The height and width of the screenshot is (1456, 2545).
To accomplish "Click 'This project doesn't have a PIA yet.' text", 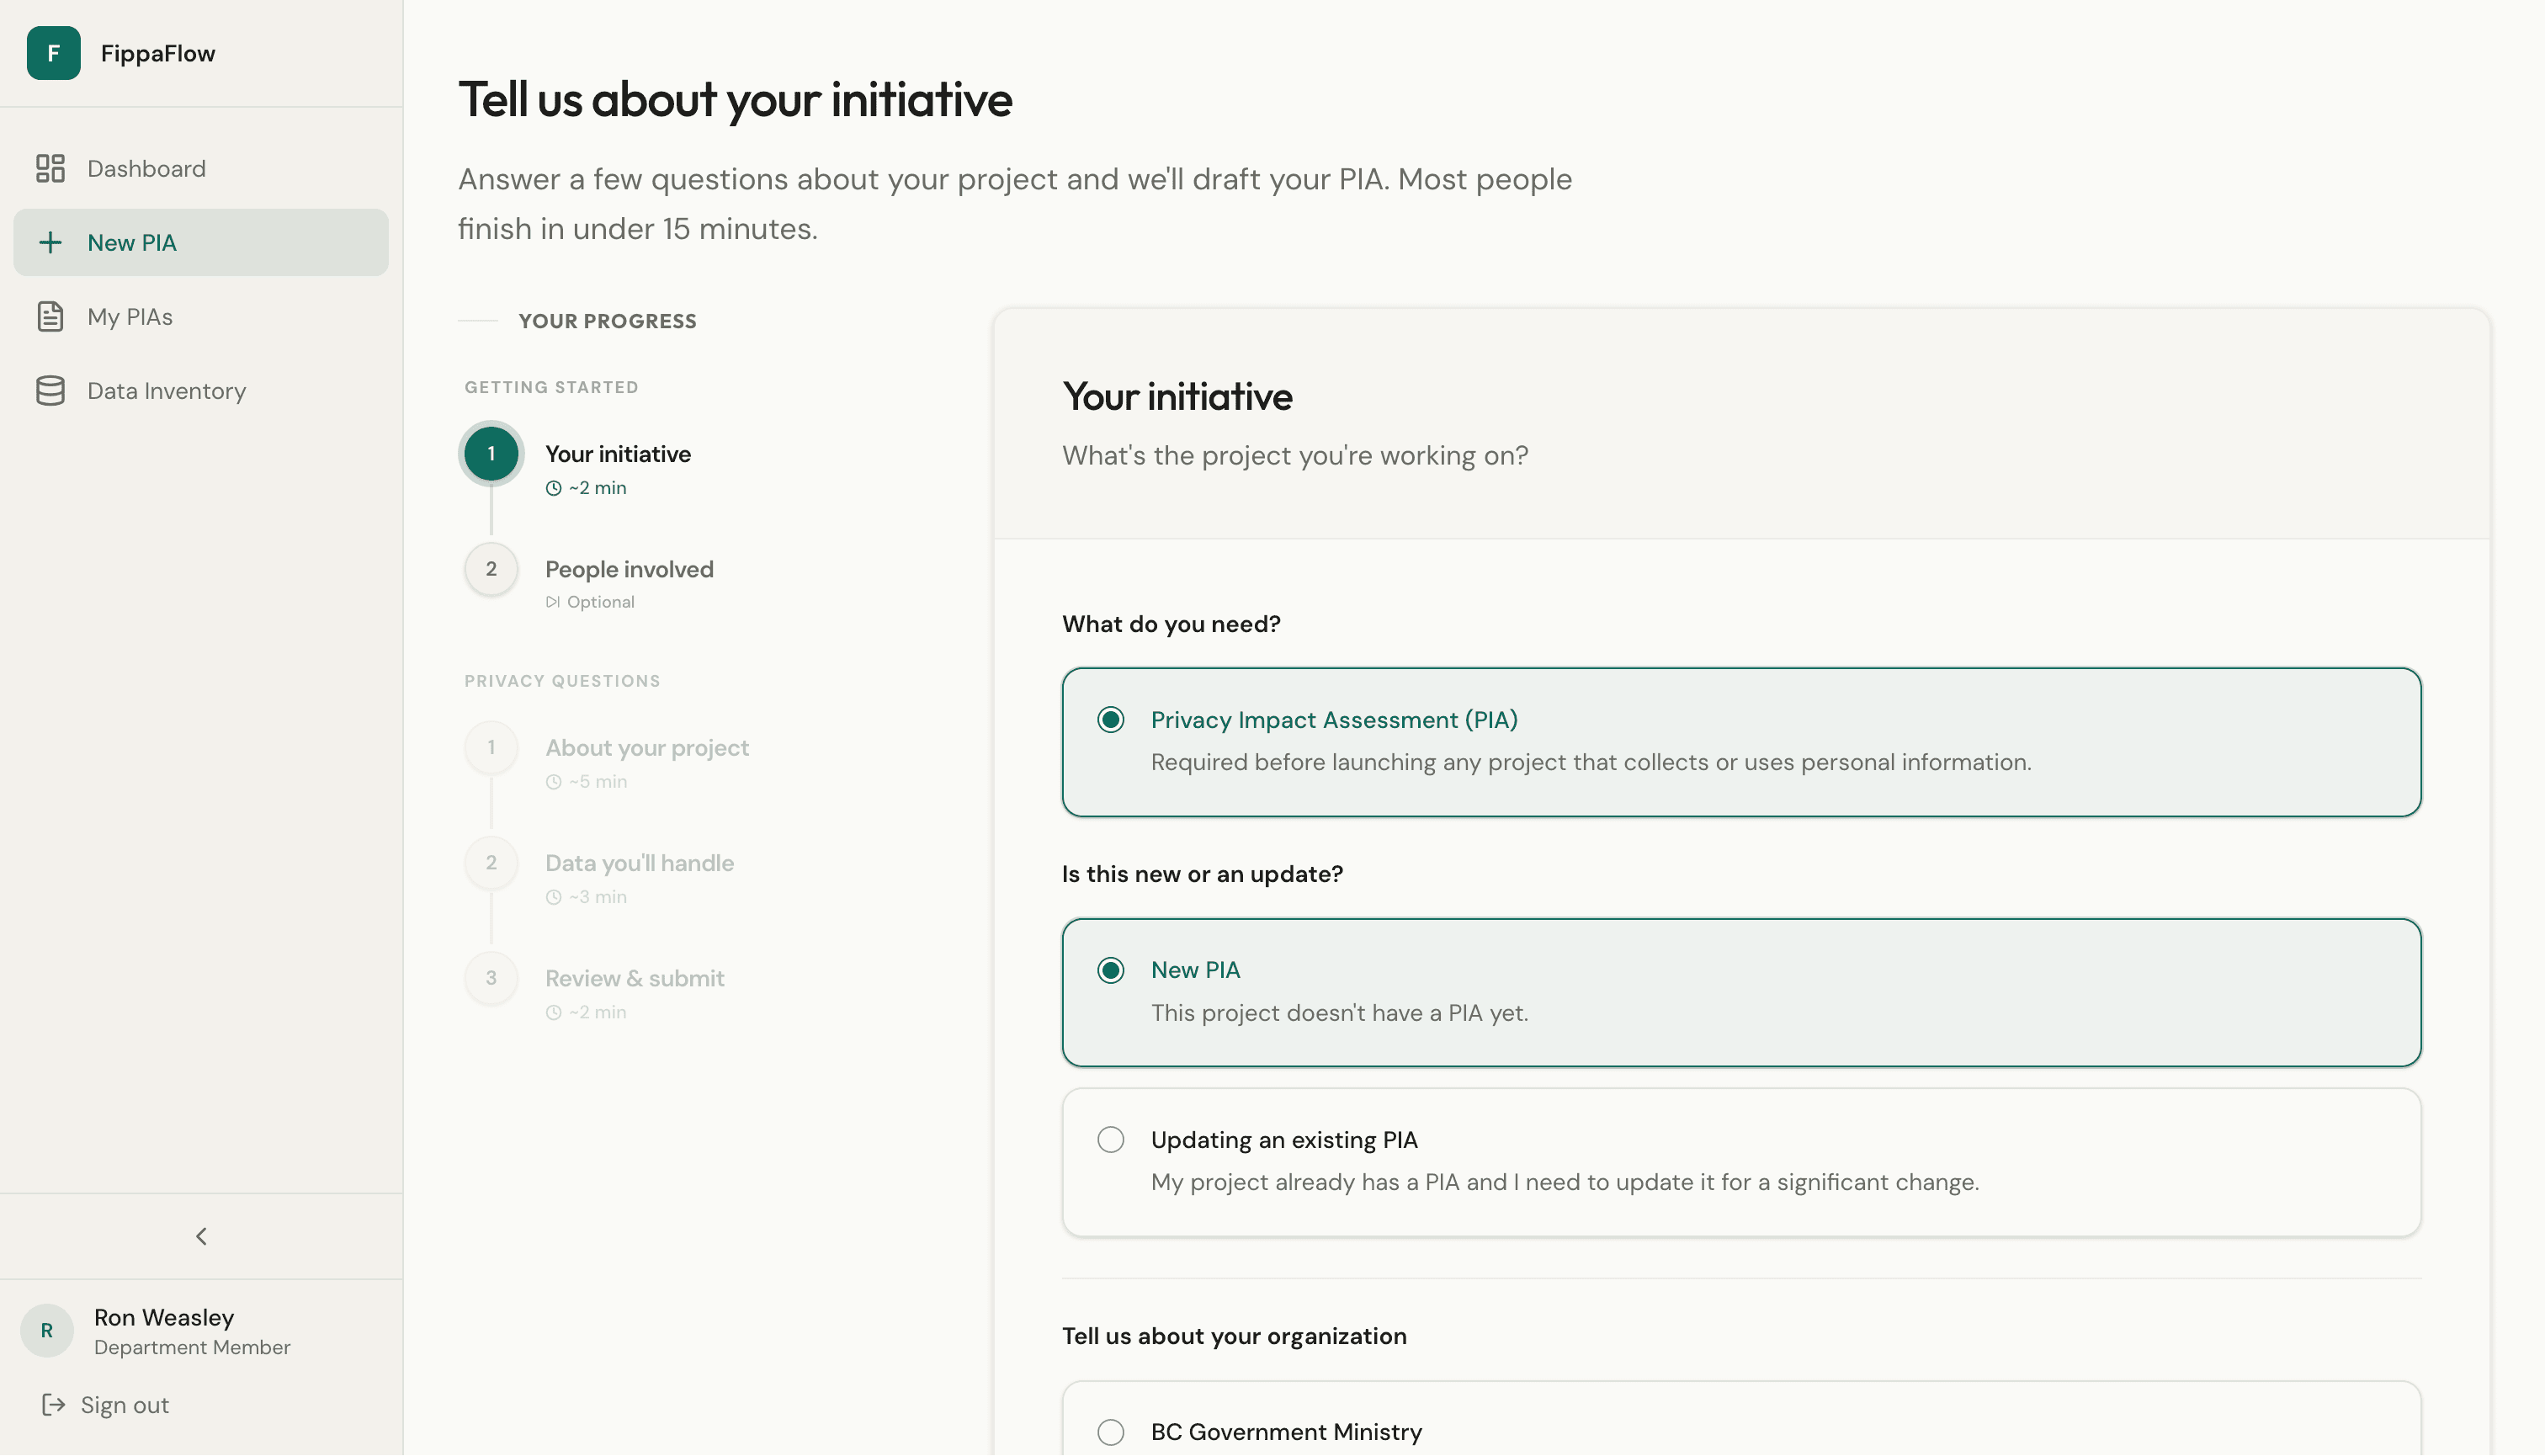I will point(1339,1012).
